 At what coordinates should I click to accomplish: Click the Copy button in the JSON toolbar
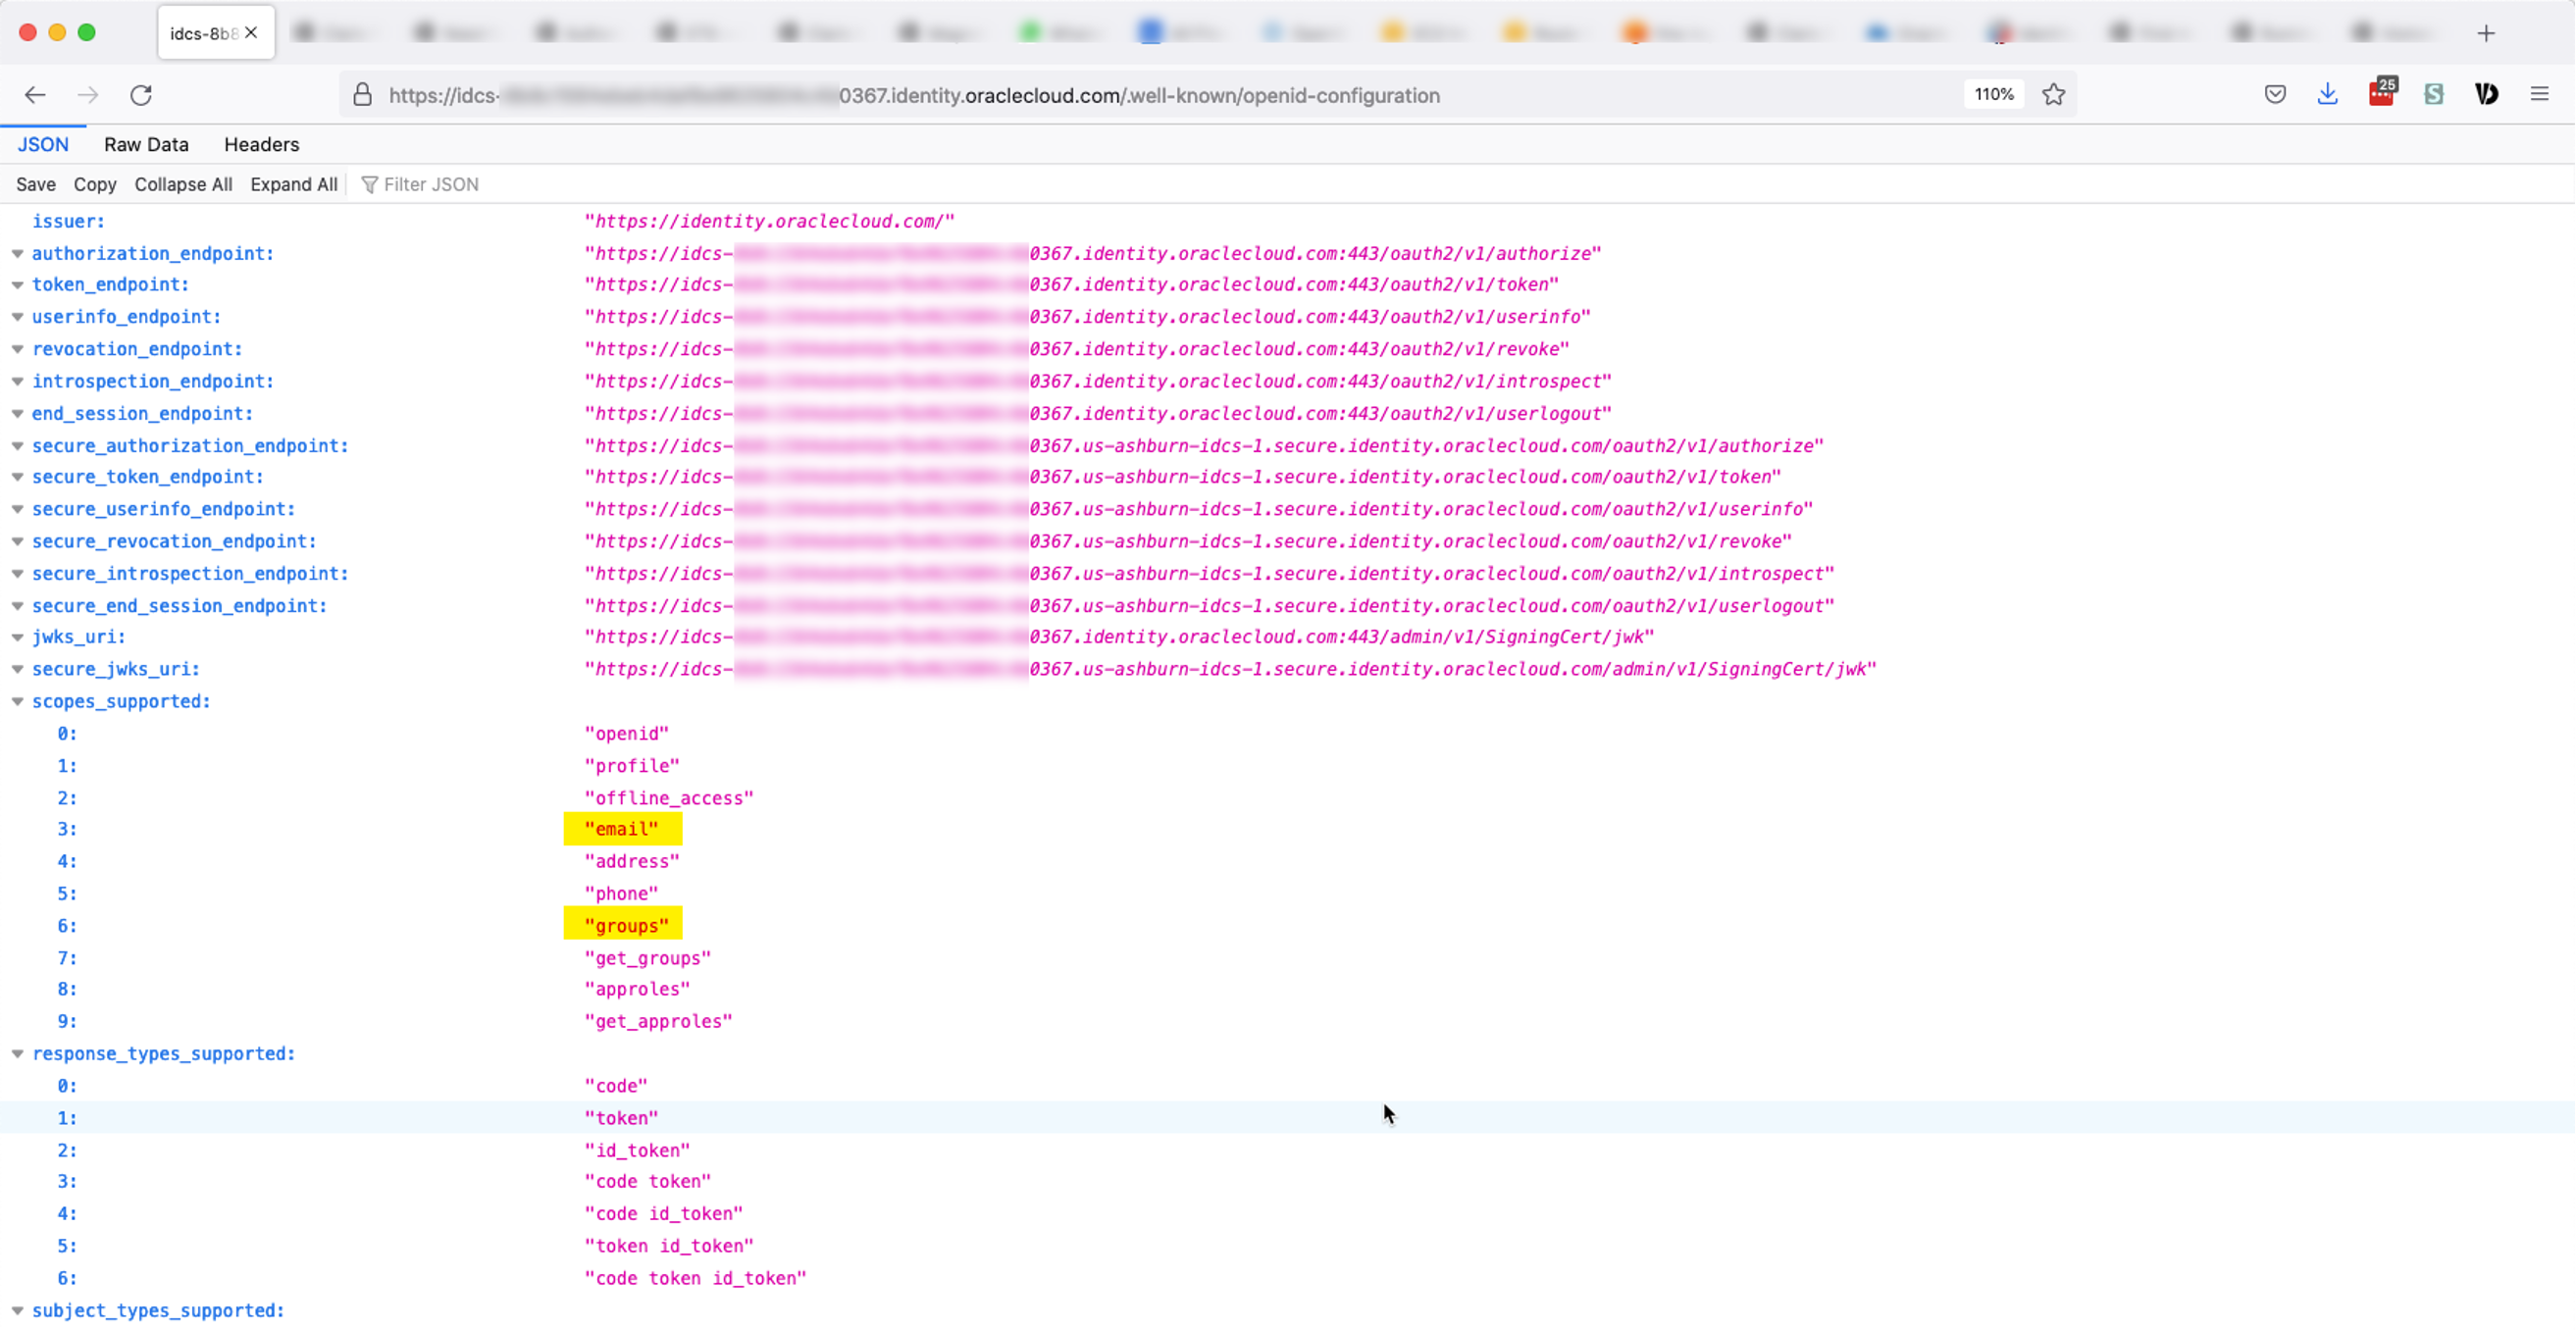(95, 185)
